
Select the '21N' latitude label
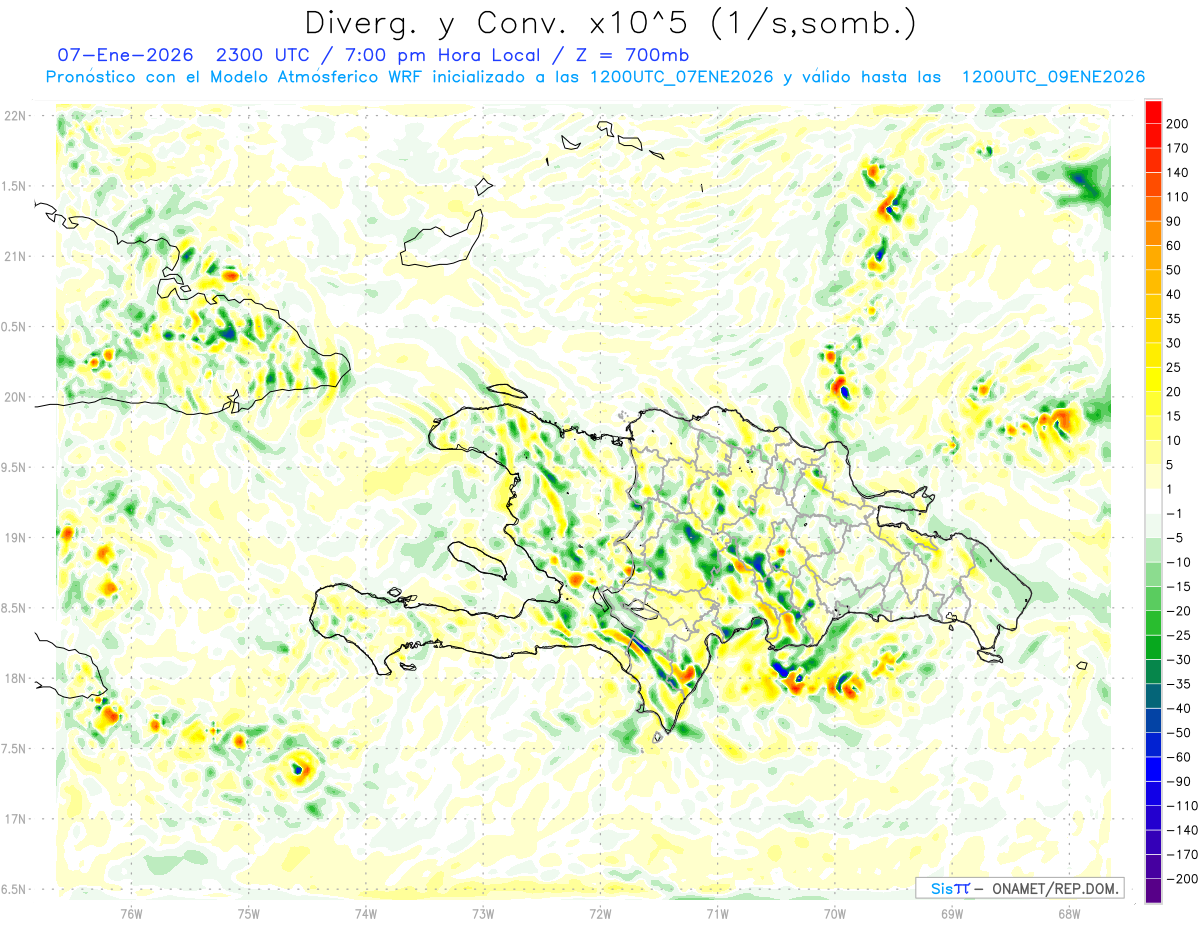coord(13,256)
